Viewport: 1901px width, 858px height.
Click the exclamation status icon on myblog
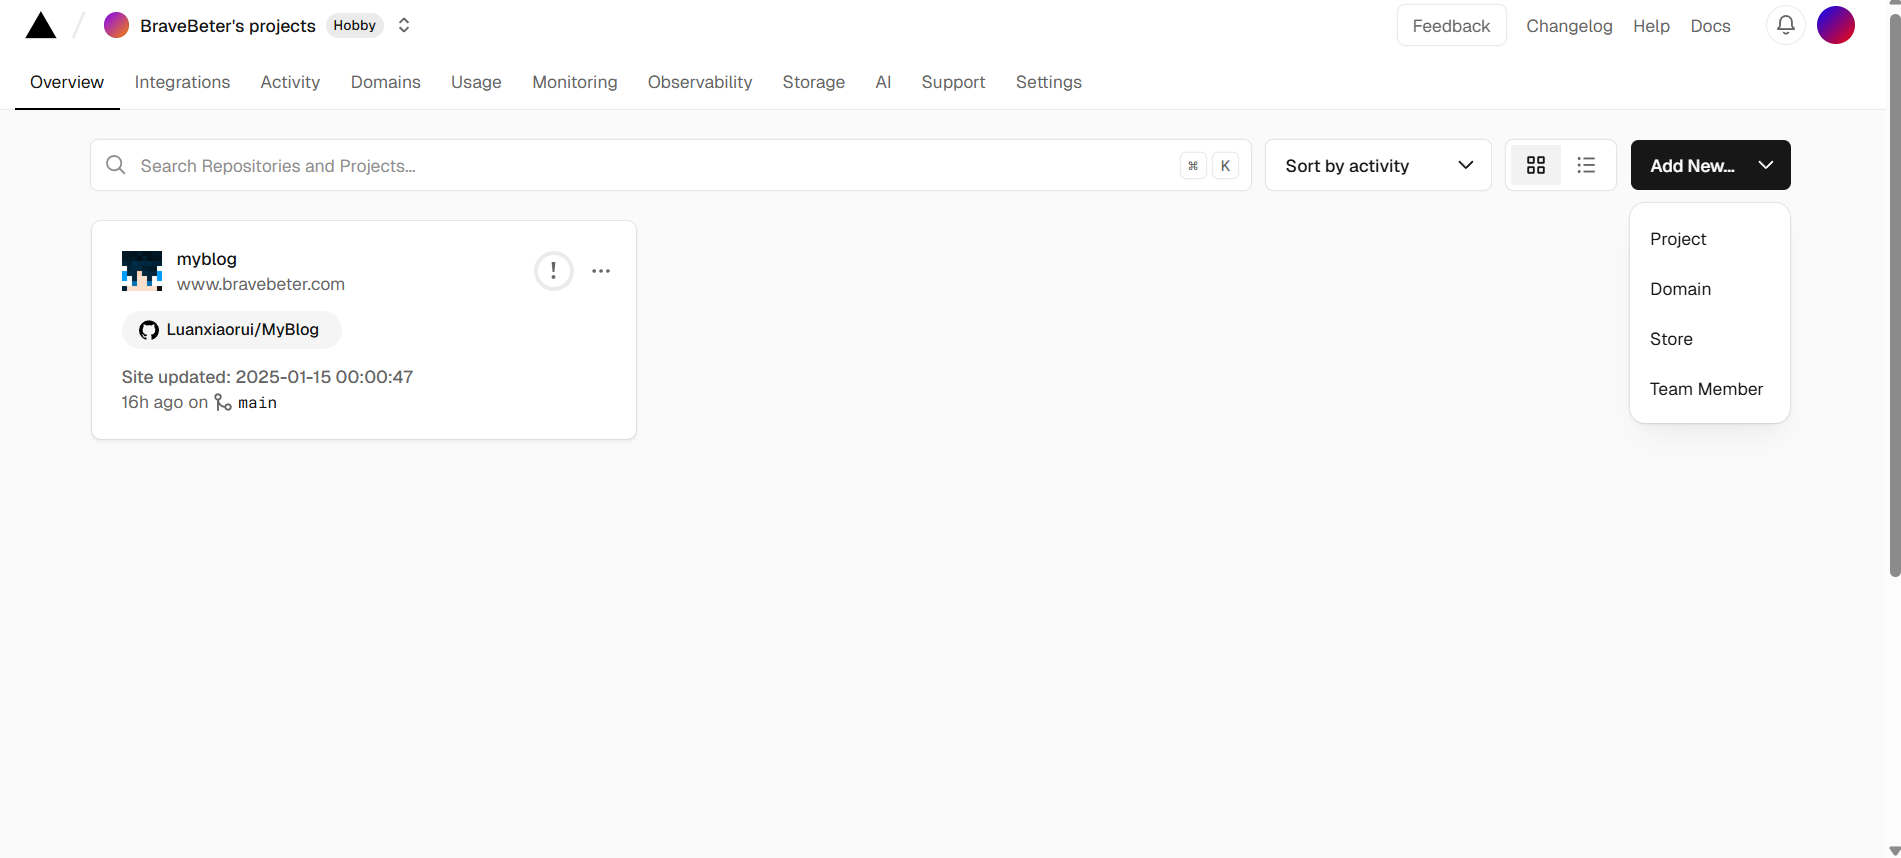[x=554, y=271]
